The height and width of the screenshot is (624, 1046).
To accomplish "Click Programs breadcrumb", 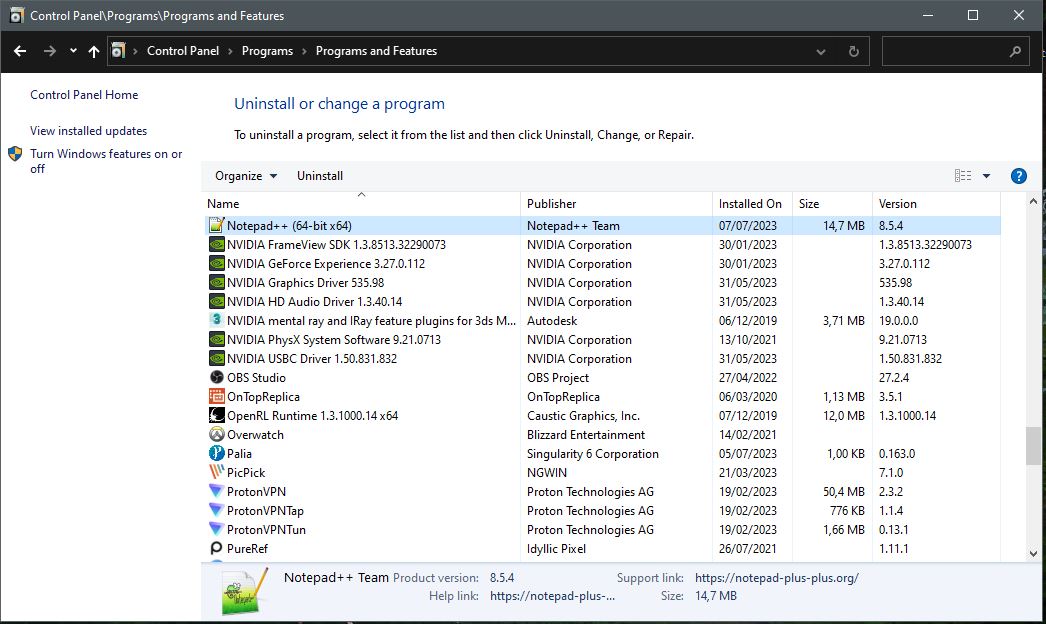I will click(x=267, y=51).
